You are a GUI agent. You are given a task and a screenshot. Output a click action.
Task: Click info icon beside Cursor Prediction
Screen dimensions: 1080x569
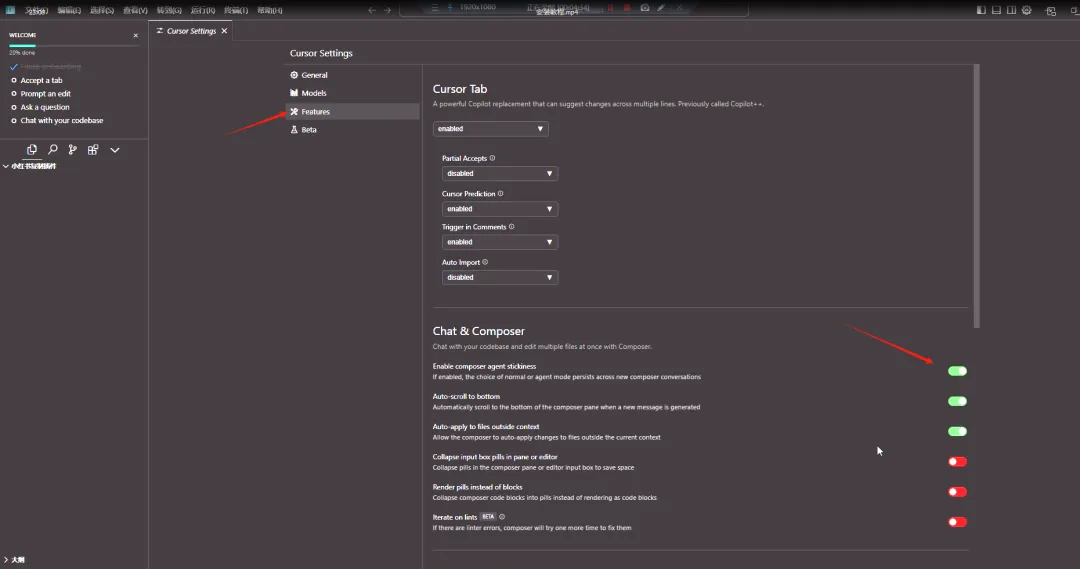point(501,194)
